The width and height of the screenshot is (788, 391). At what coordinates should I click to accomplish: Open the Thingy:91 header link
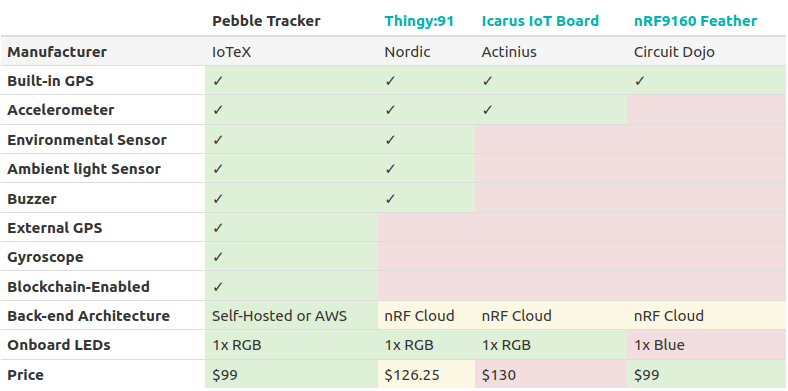pos(419,21)
